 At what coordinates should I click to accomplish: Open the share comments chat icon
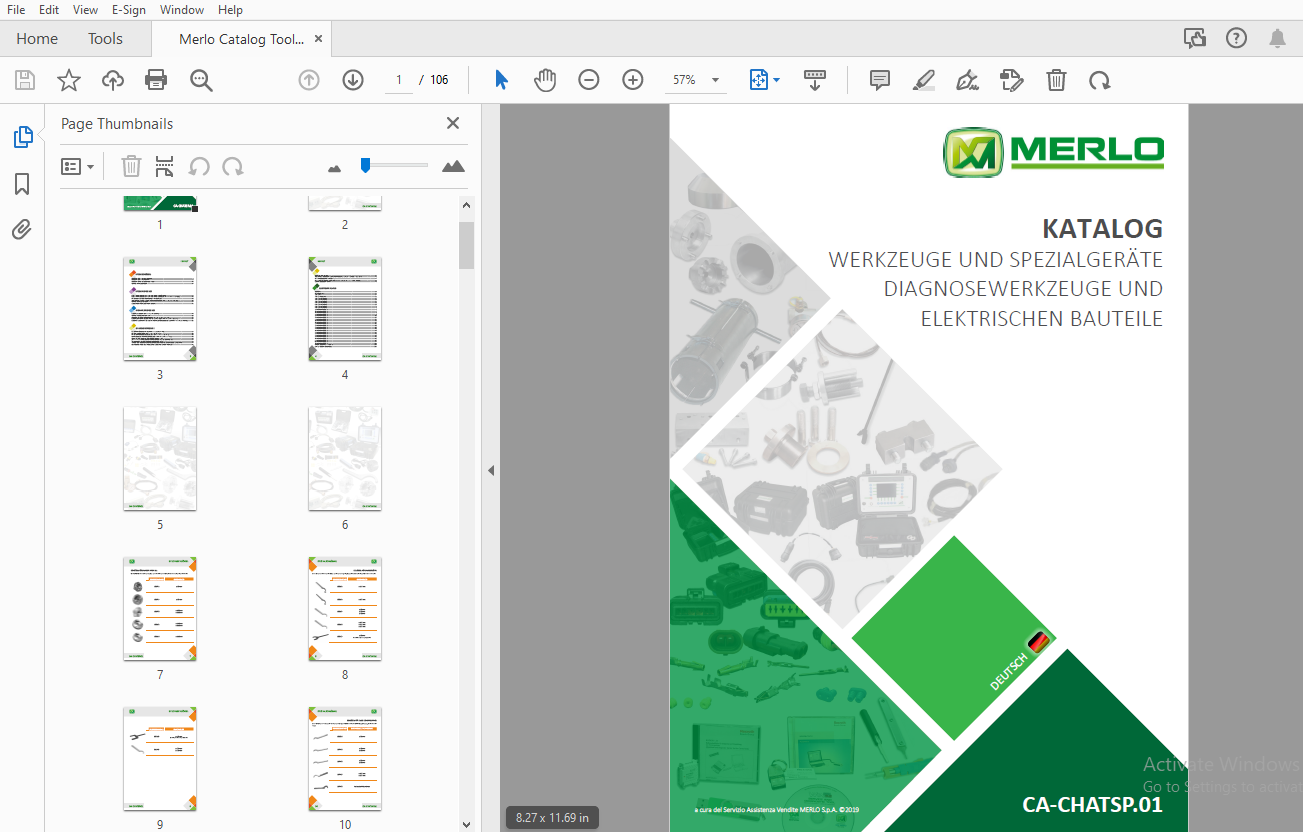(1194, 38)
